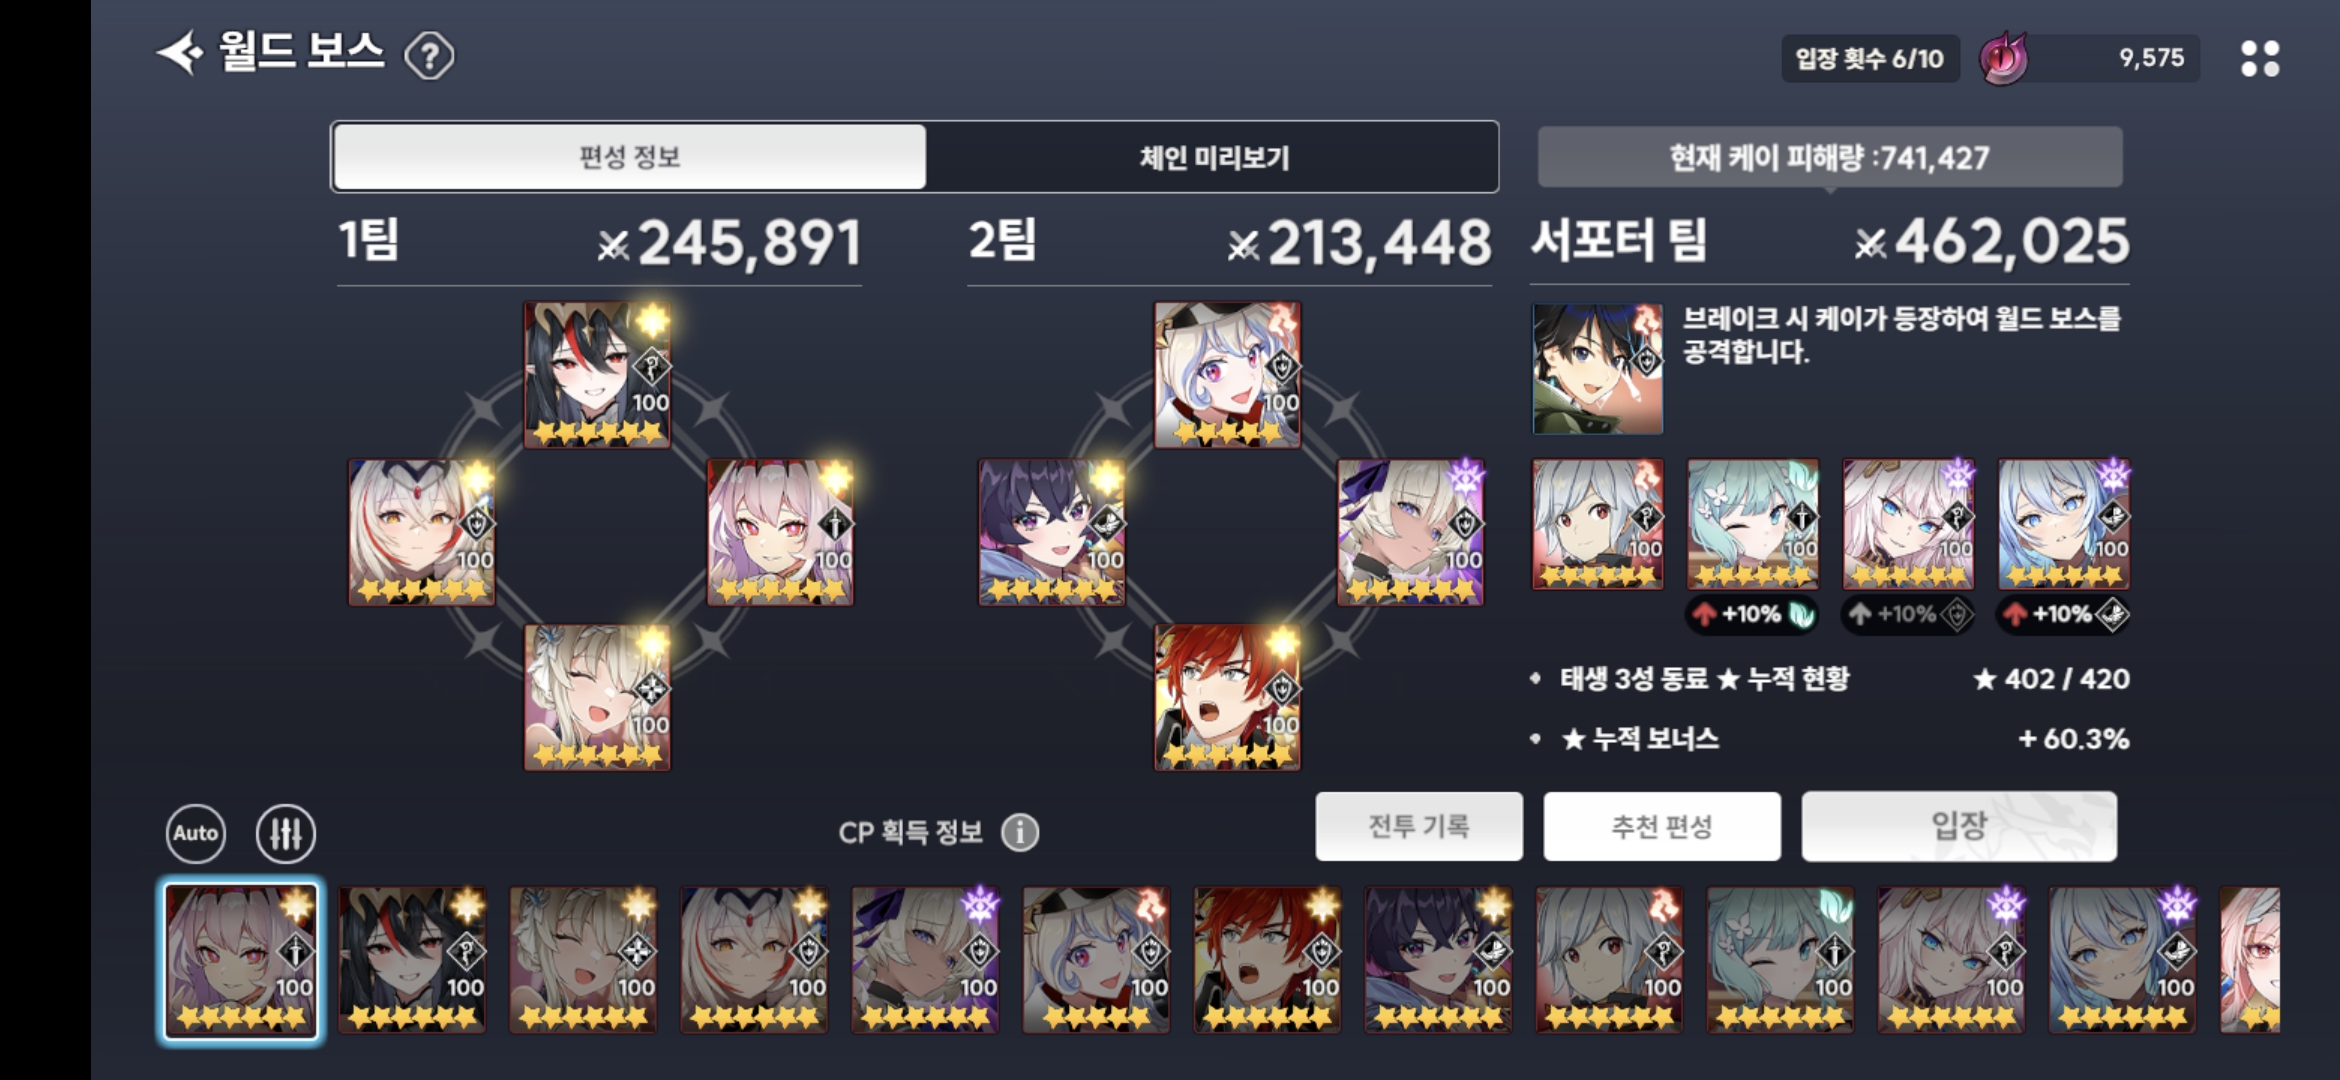Select the mint-haired supporter with +10%
This screenshot has height=1080, width=2340.
pos(1753,524)
